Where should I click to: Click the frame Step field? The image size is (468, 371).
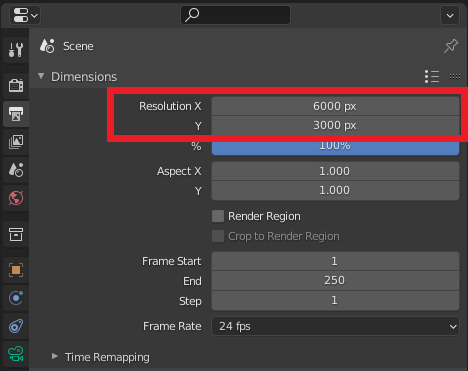335,300
